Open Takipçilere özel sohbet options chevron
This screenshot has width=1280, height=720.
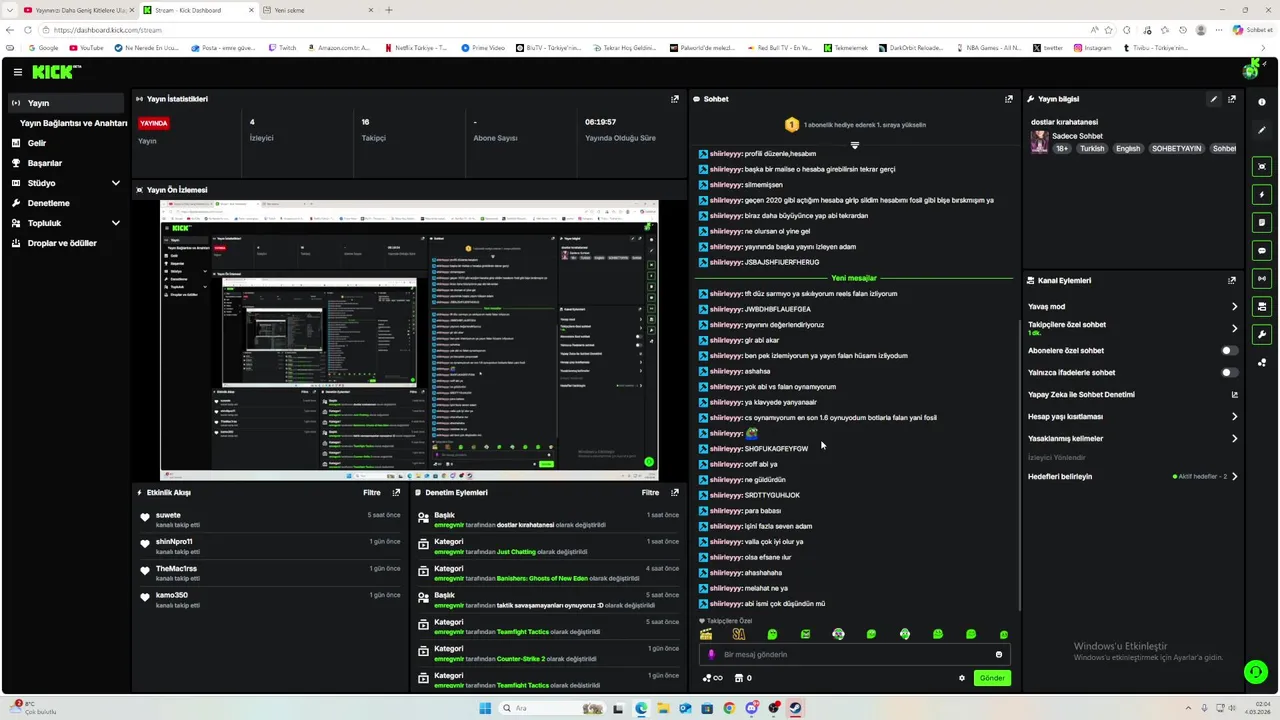(x=1234, y=328)
